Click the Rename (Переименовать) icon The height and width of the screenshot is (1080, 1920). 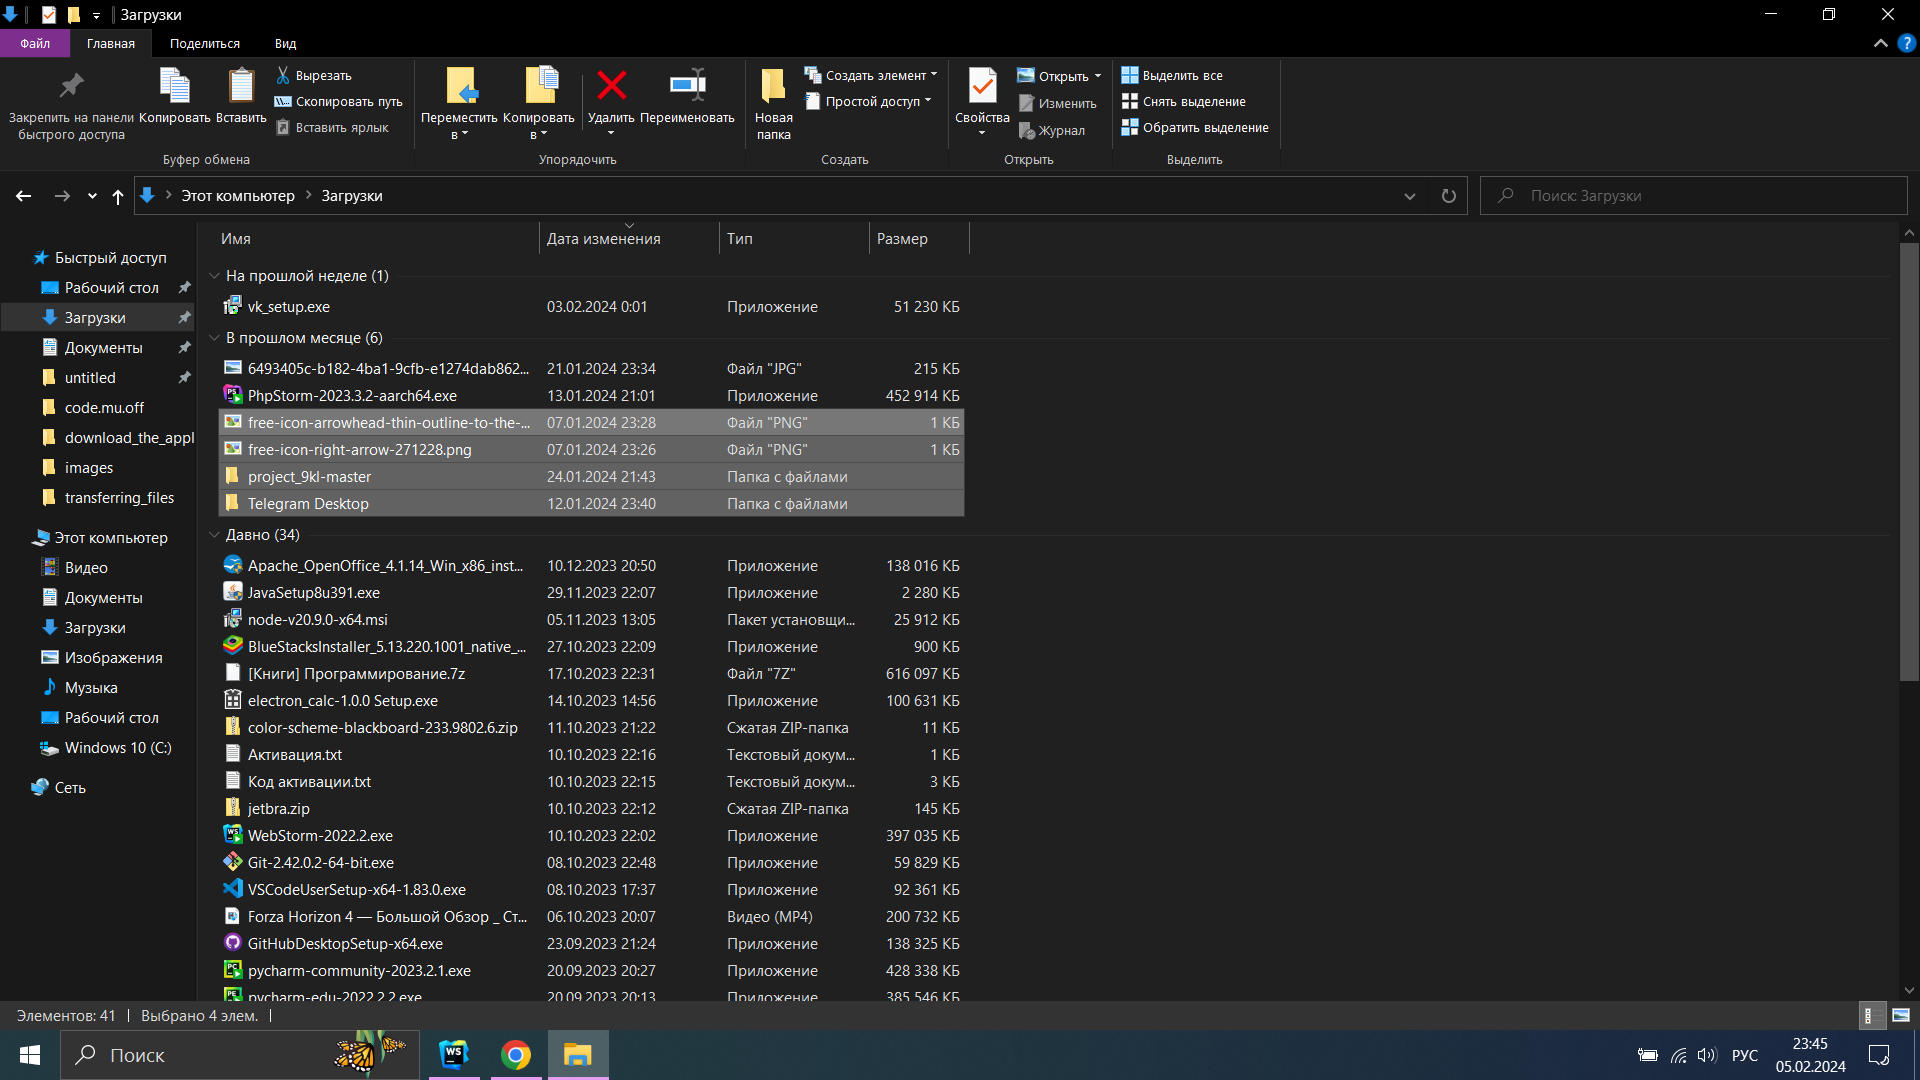coord(688,86)
